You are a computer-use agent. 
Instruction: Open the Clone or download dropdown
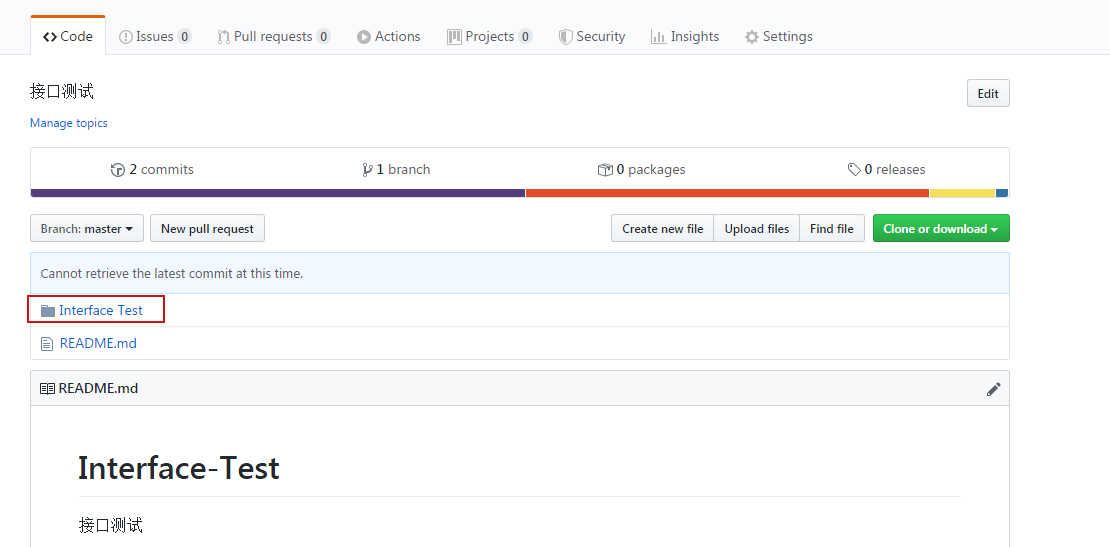tap(942, 229)
